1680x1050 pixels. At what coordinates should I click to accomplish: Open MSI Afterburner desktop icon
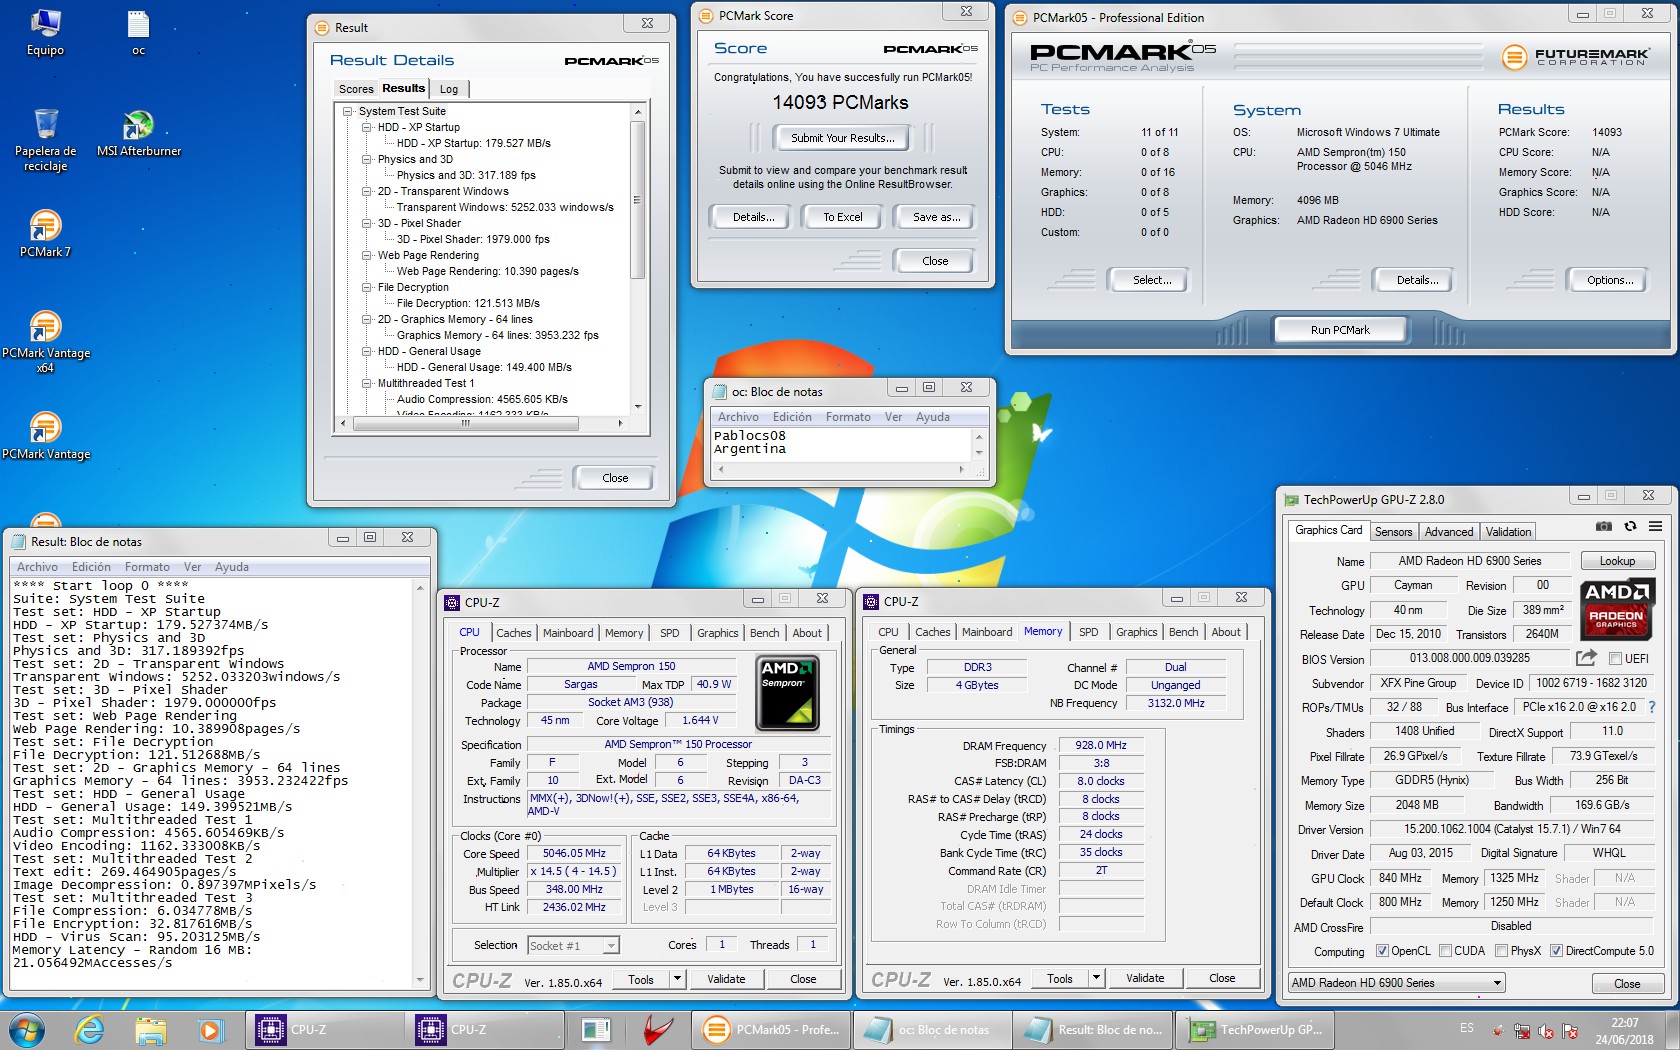[138, 134]
